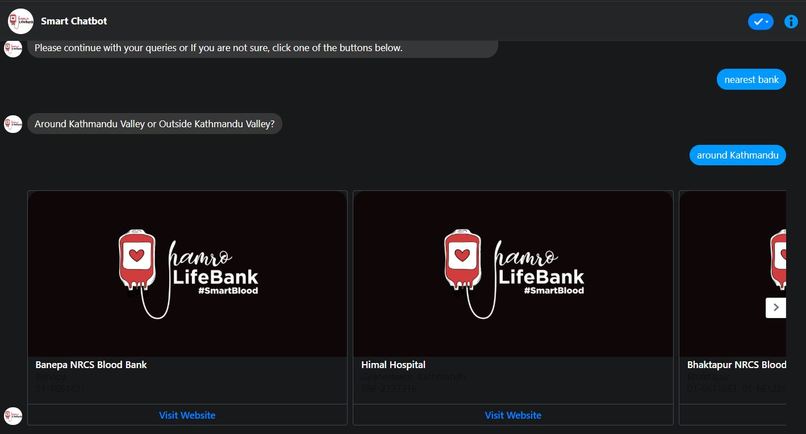Viewport: 806px width, 434px height.
Task: Open the Smart Chatbot profile picture in header
Action: 21,21
